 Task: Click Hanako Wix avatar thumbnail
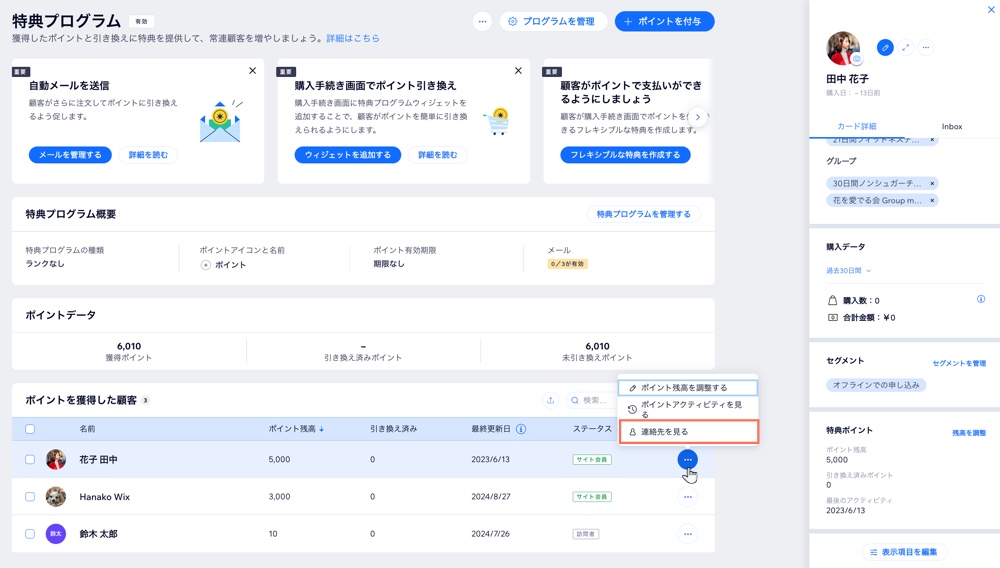(56, 497)
